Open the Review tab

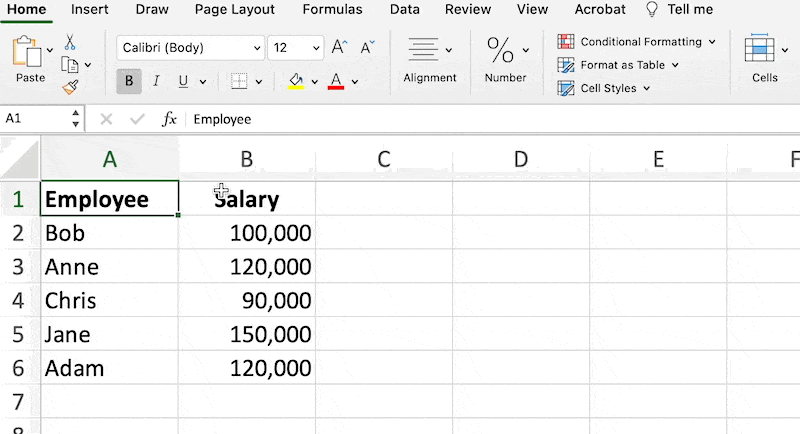[x=468, y=9]
